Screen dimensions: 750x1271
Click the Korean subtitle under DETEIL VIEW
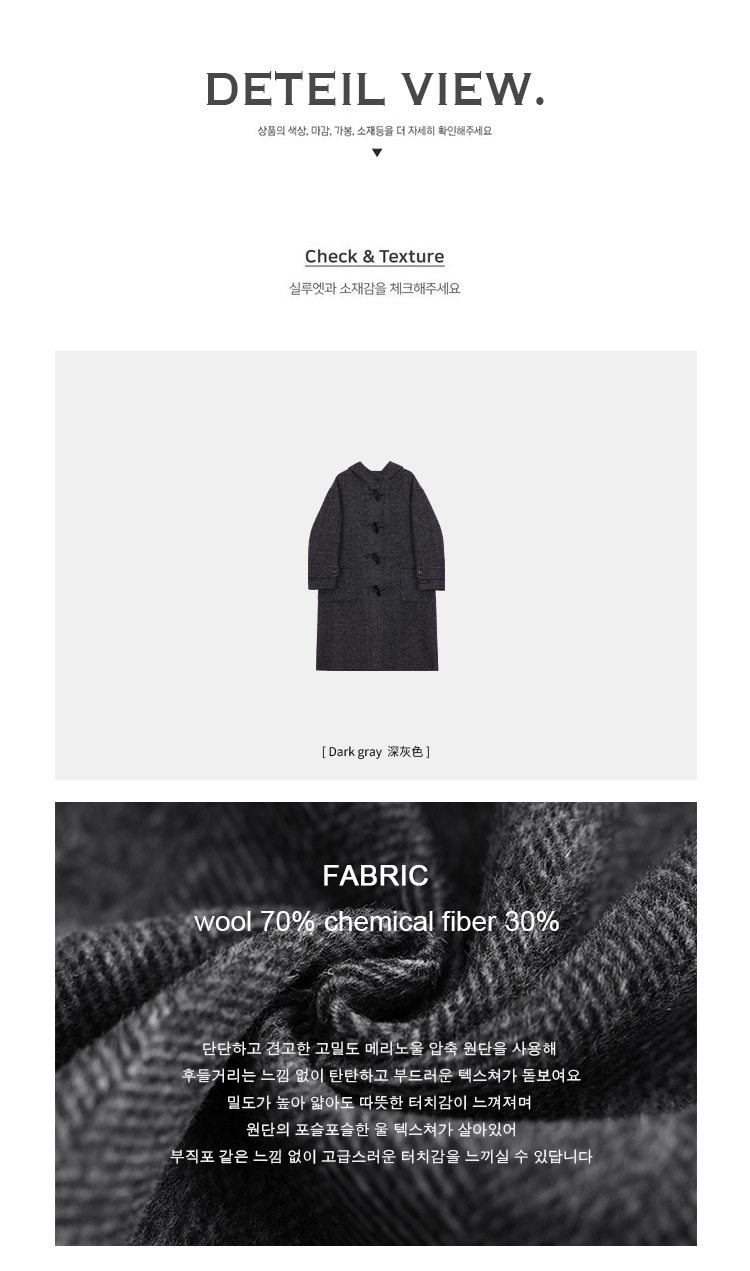[375, 131]
